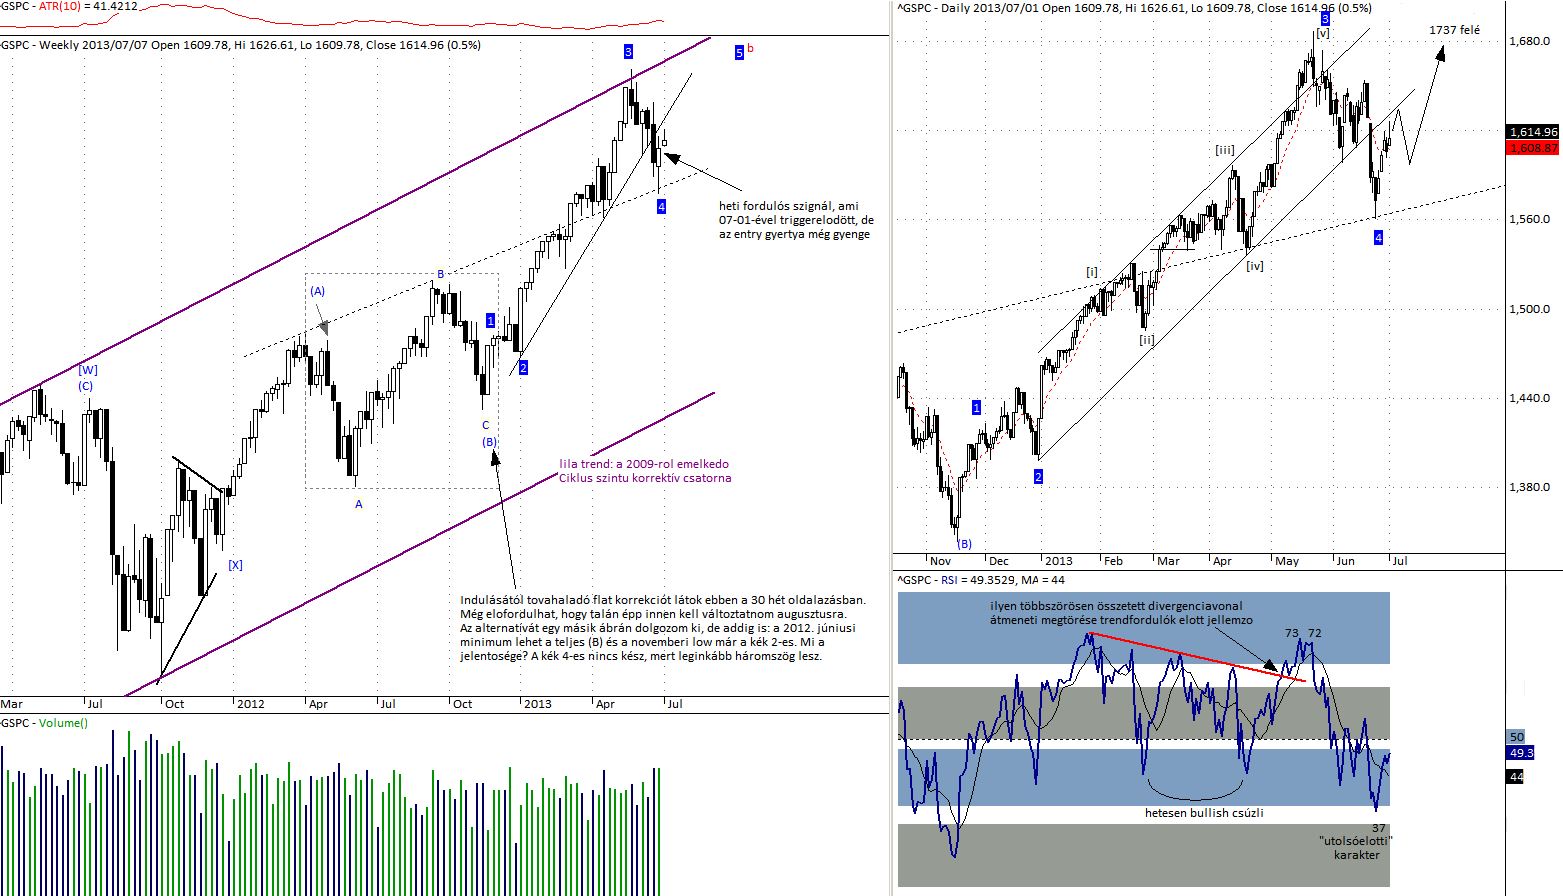
Task: Click the 2012 label on weekly time axis
Action: [251, 704]
